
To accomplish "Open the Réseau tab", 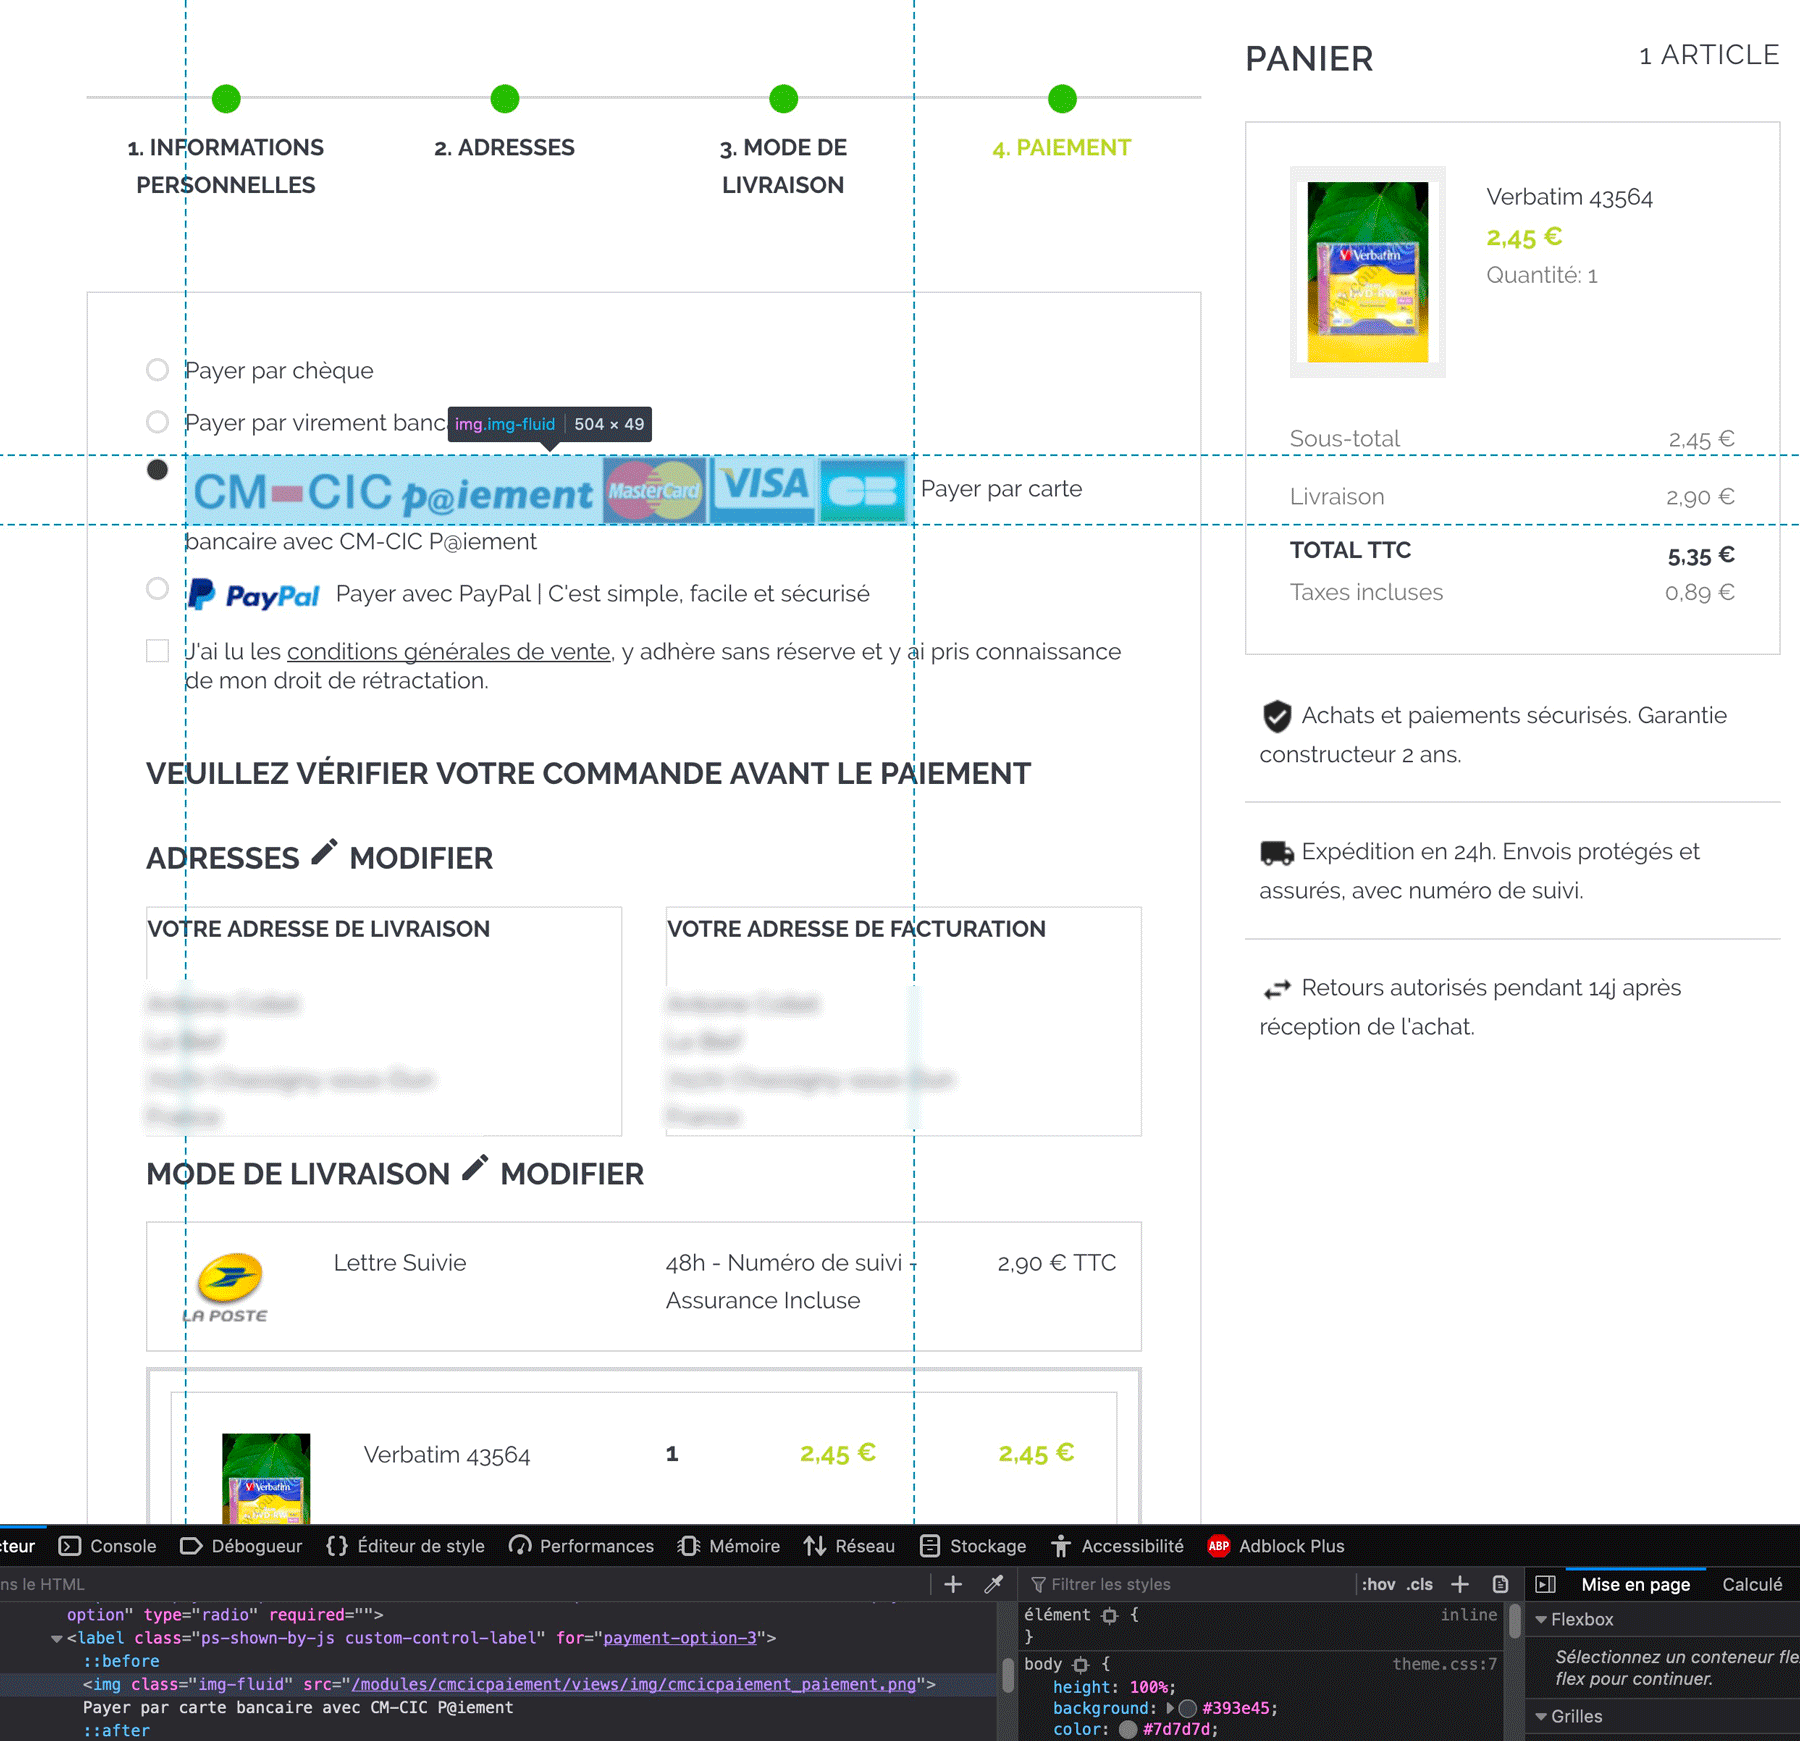I will point(850,1546).
